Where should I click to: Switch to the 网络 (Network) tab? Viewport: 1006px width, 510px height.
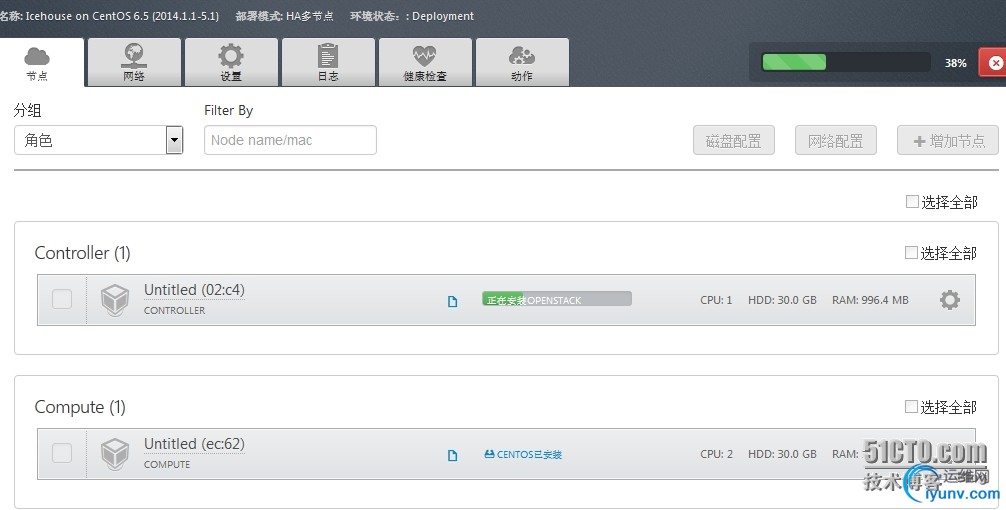(134, 62)
